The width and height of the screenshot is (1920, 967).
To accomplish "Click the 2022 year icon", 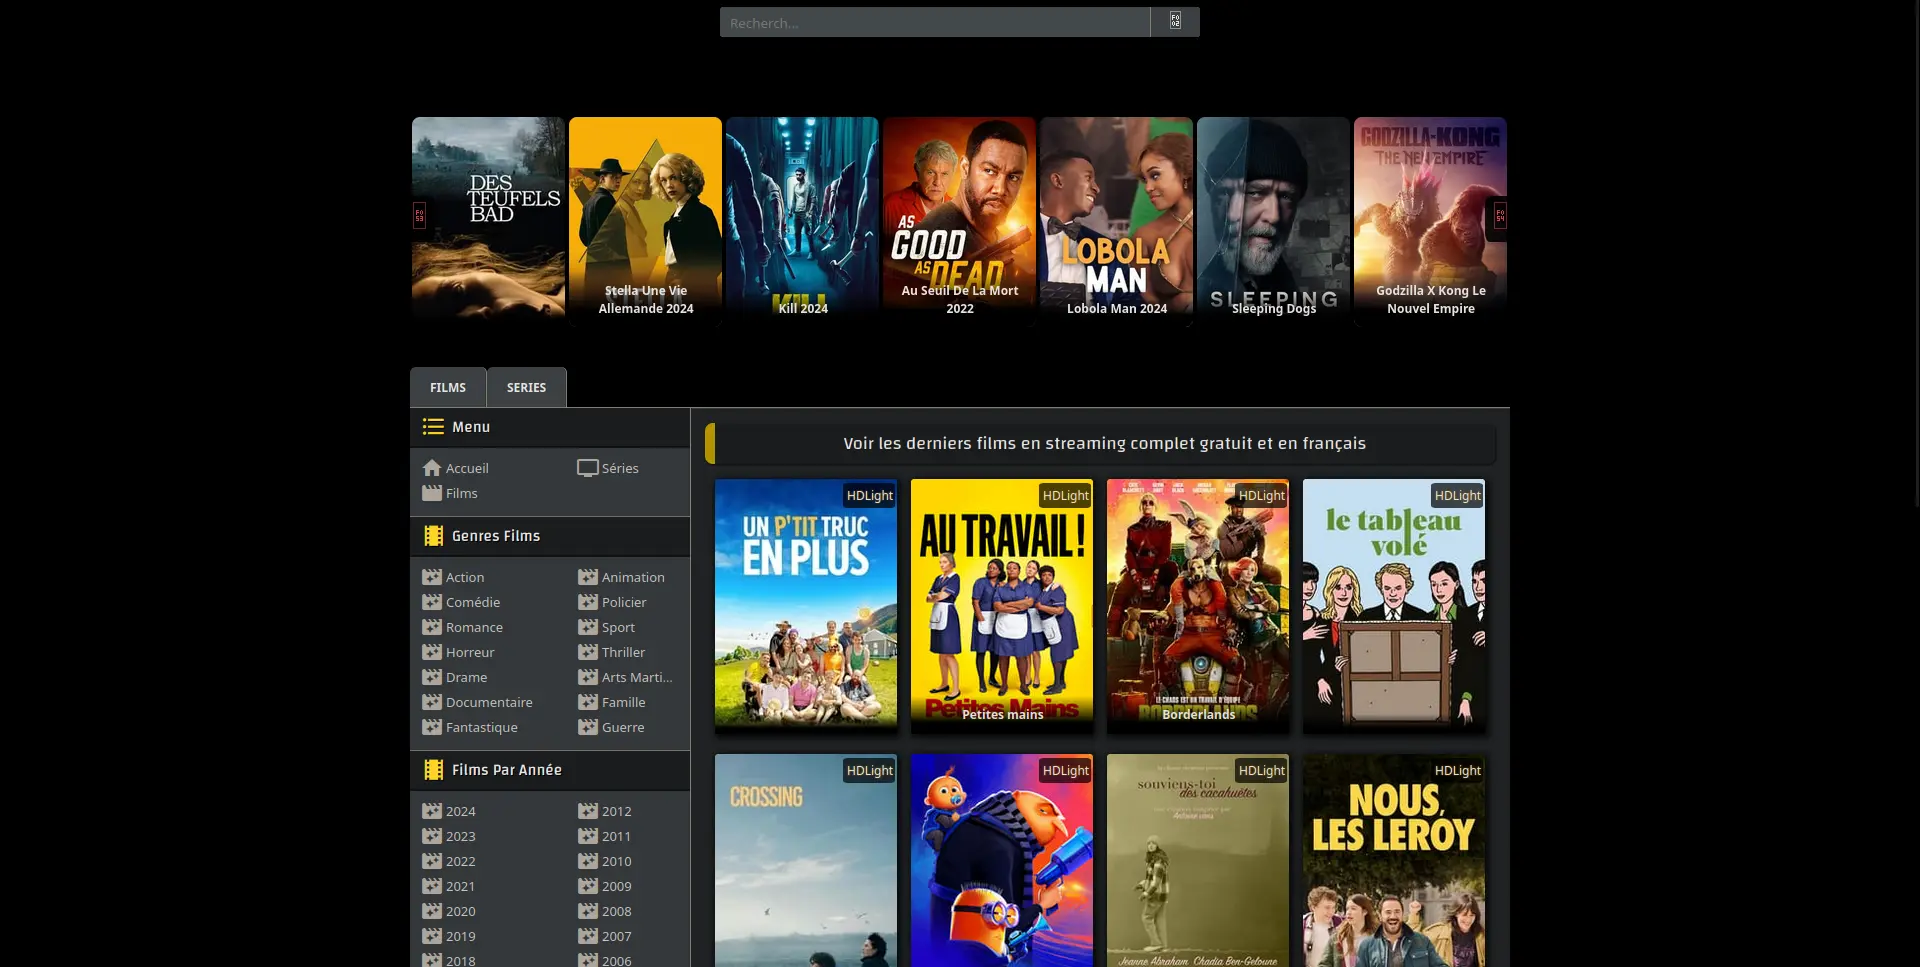I will coord(432,861).
